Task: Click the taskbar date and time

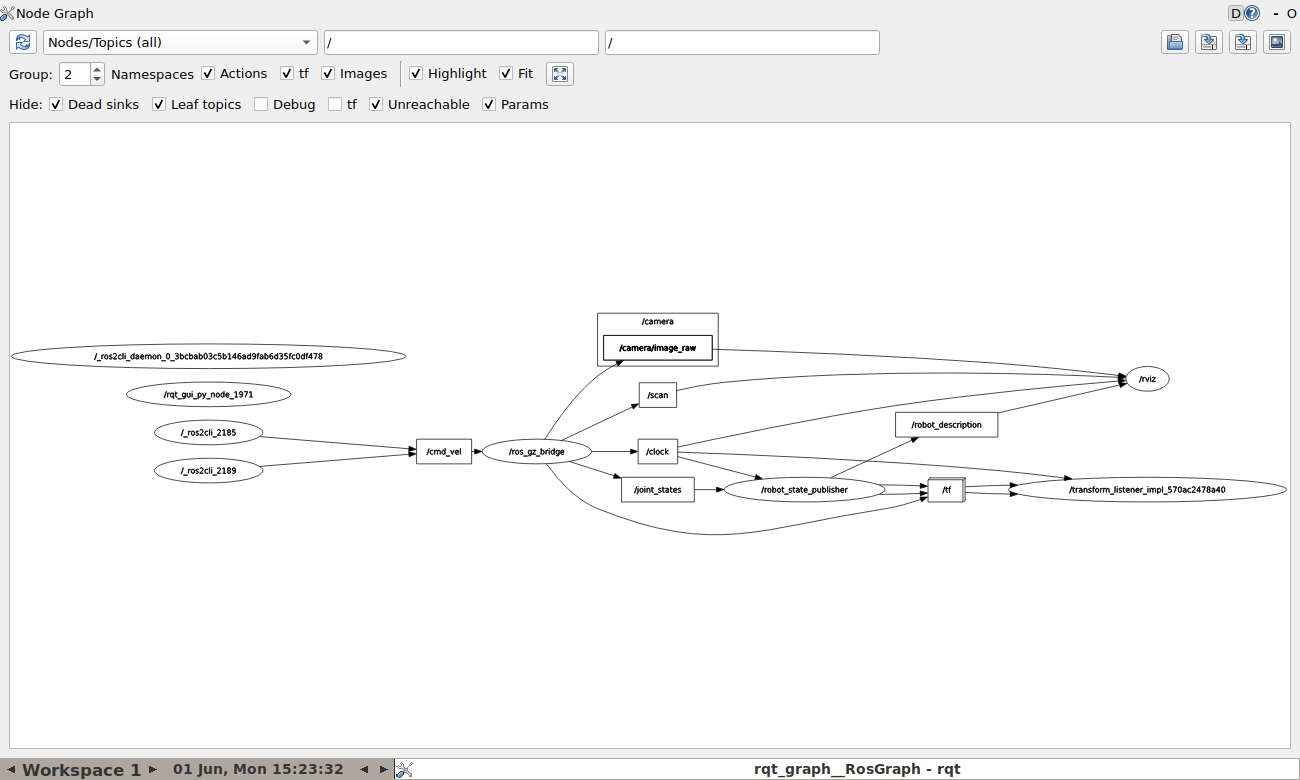Action: (x=258, y=769)
